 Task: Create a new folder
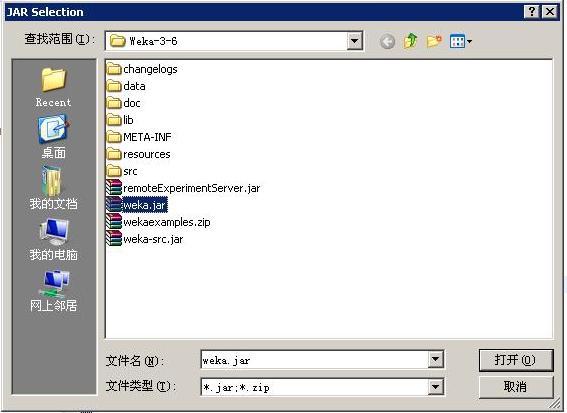(x=434, y=41)
